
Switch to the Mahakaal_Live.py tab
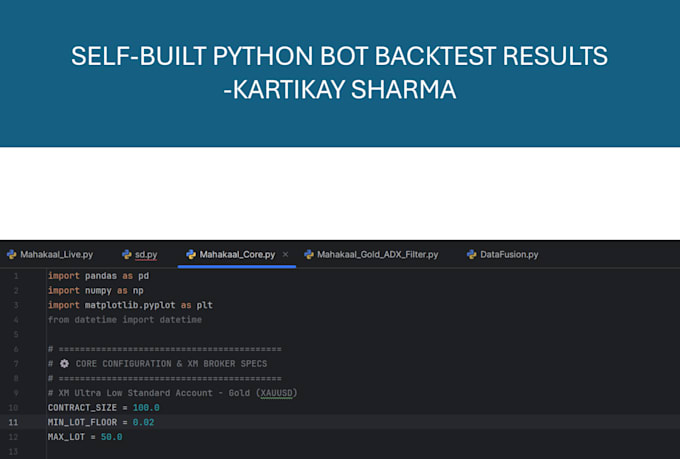pos(50,255)
